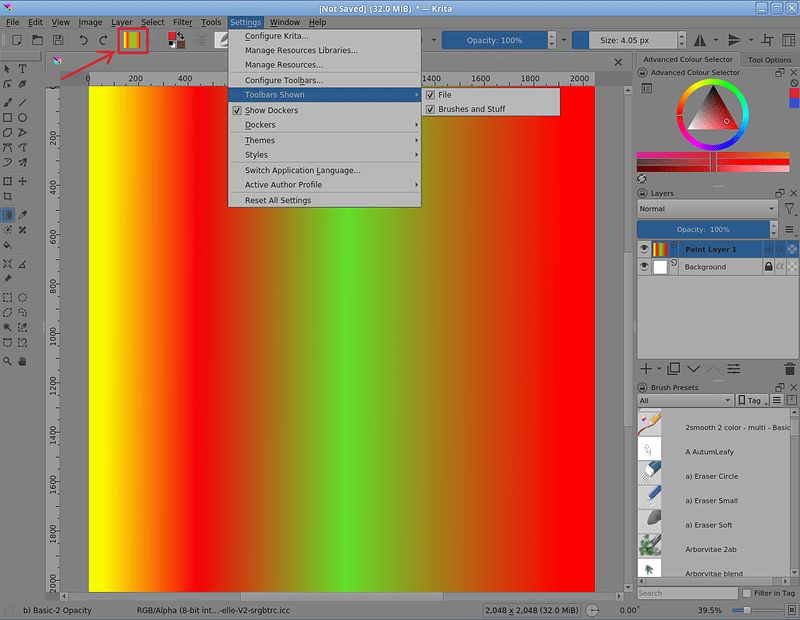Enable the Filter in Tag checkbox
Screen dimensions: 800x620
point(747,593)
